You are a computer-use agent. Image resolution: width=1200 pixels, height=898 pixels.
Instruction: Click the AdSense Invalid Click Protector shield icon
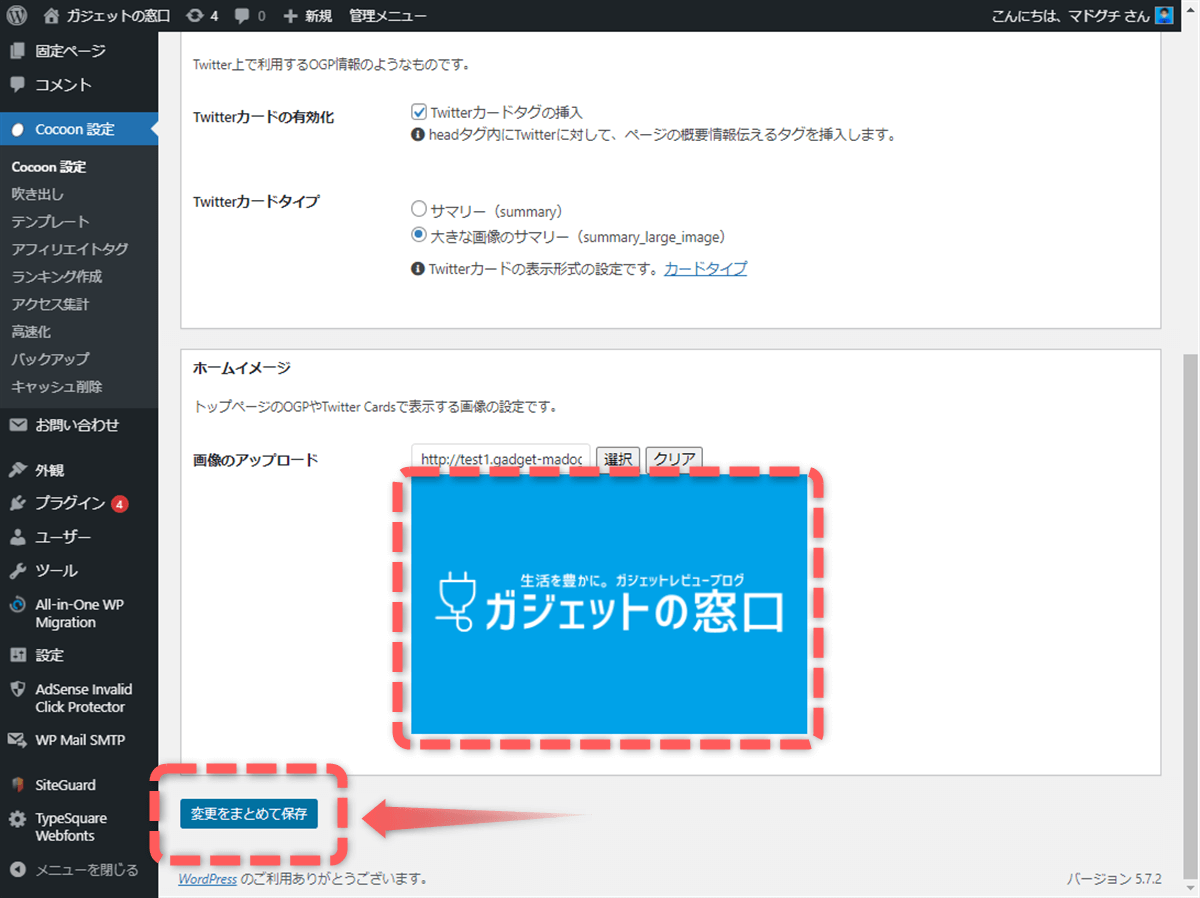coord(18,689)
